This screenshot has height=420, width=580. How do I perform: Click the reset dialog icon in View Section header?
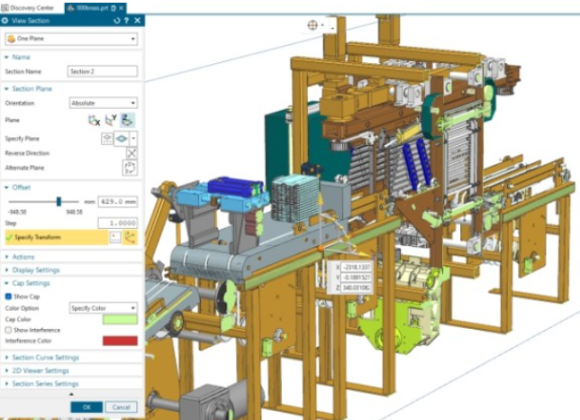pyautogui.click(x=117, y=21)
